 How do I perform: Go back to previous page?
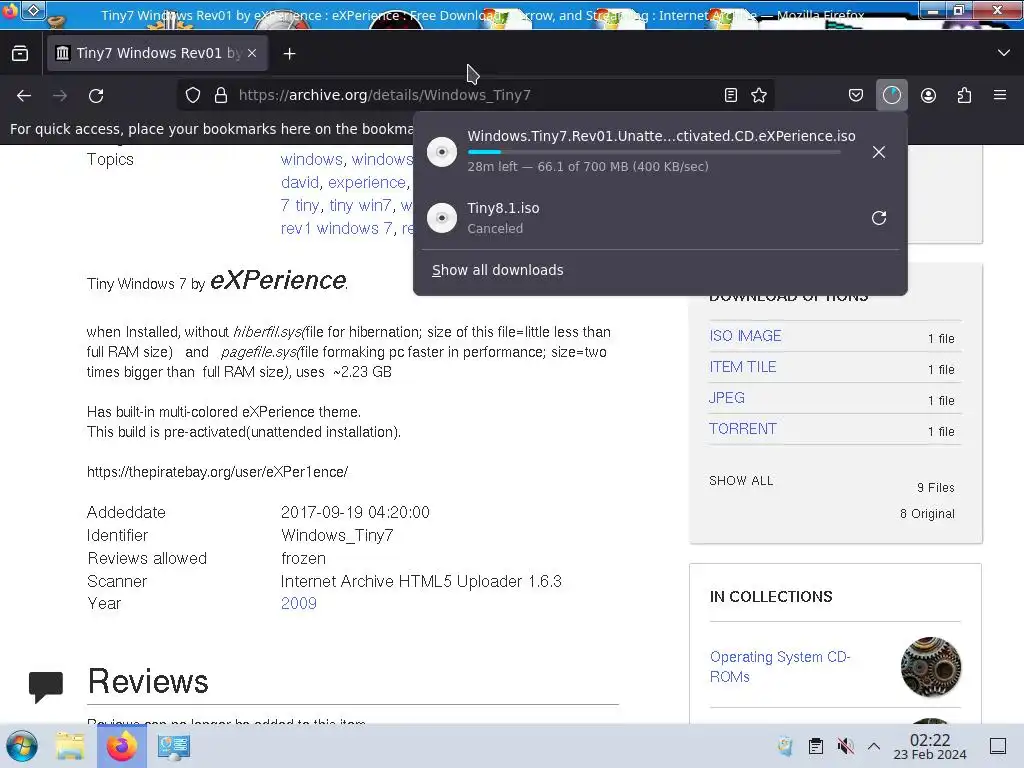click(24, 95)
